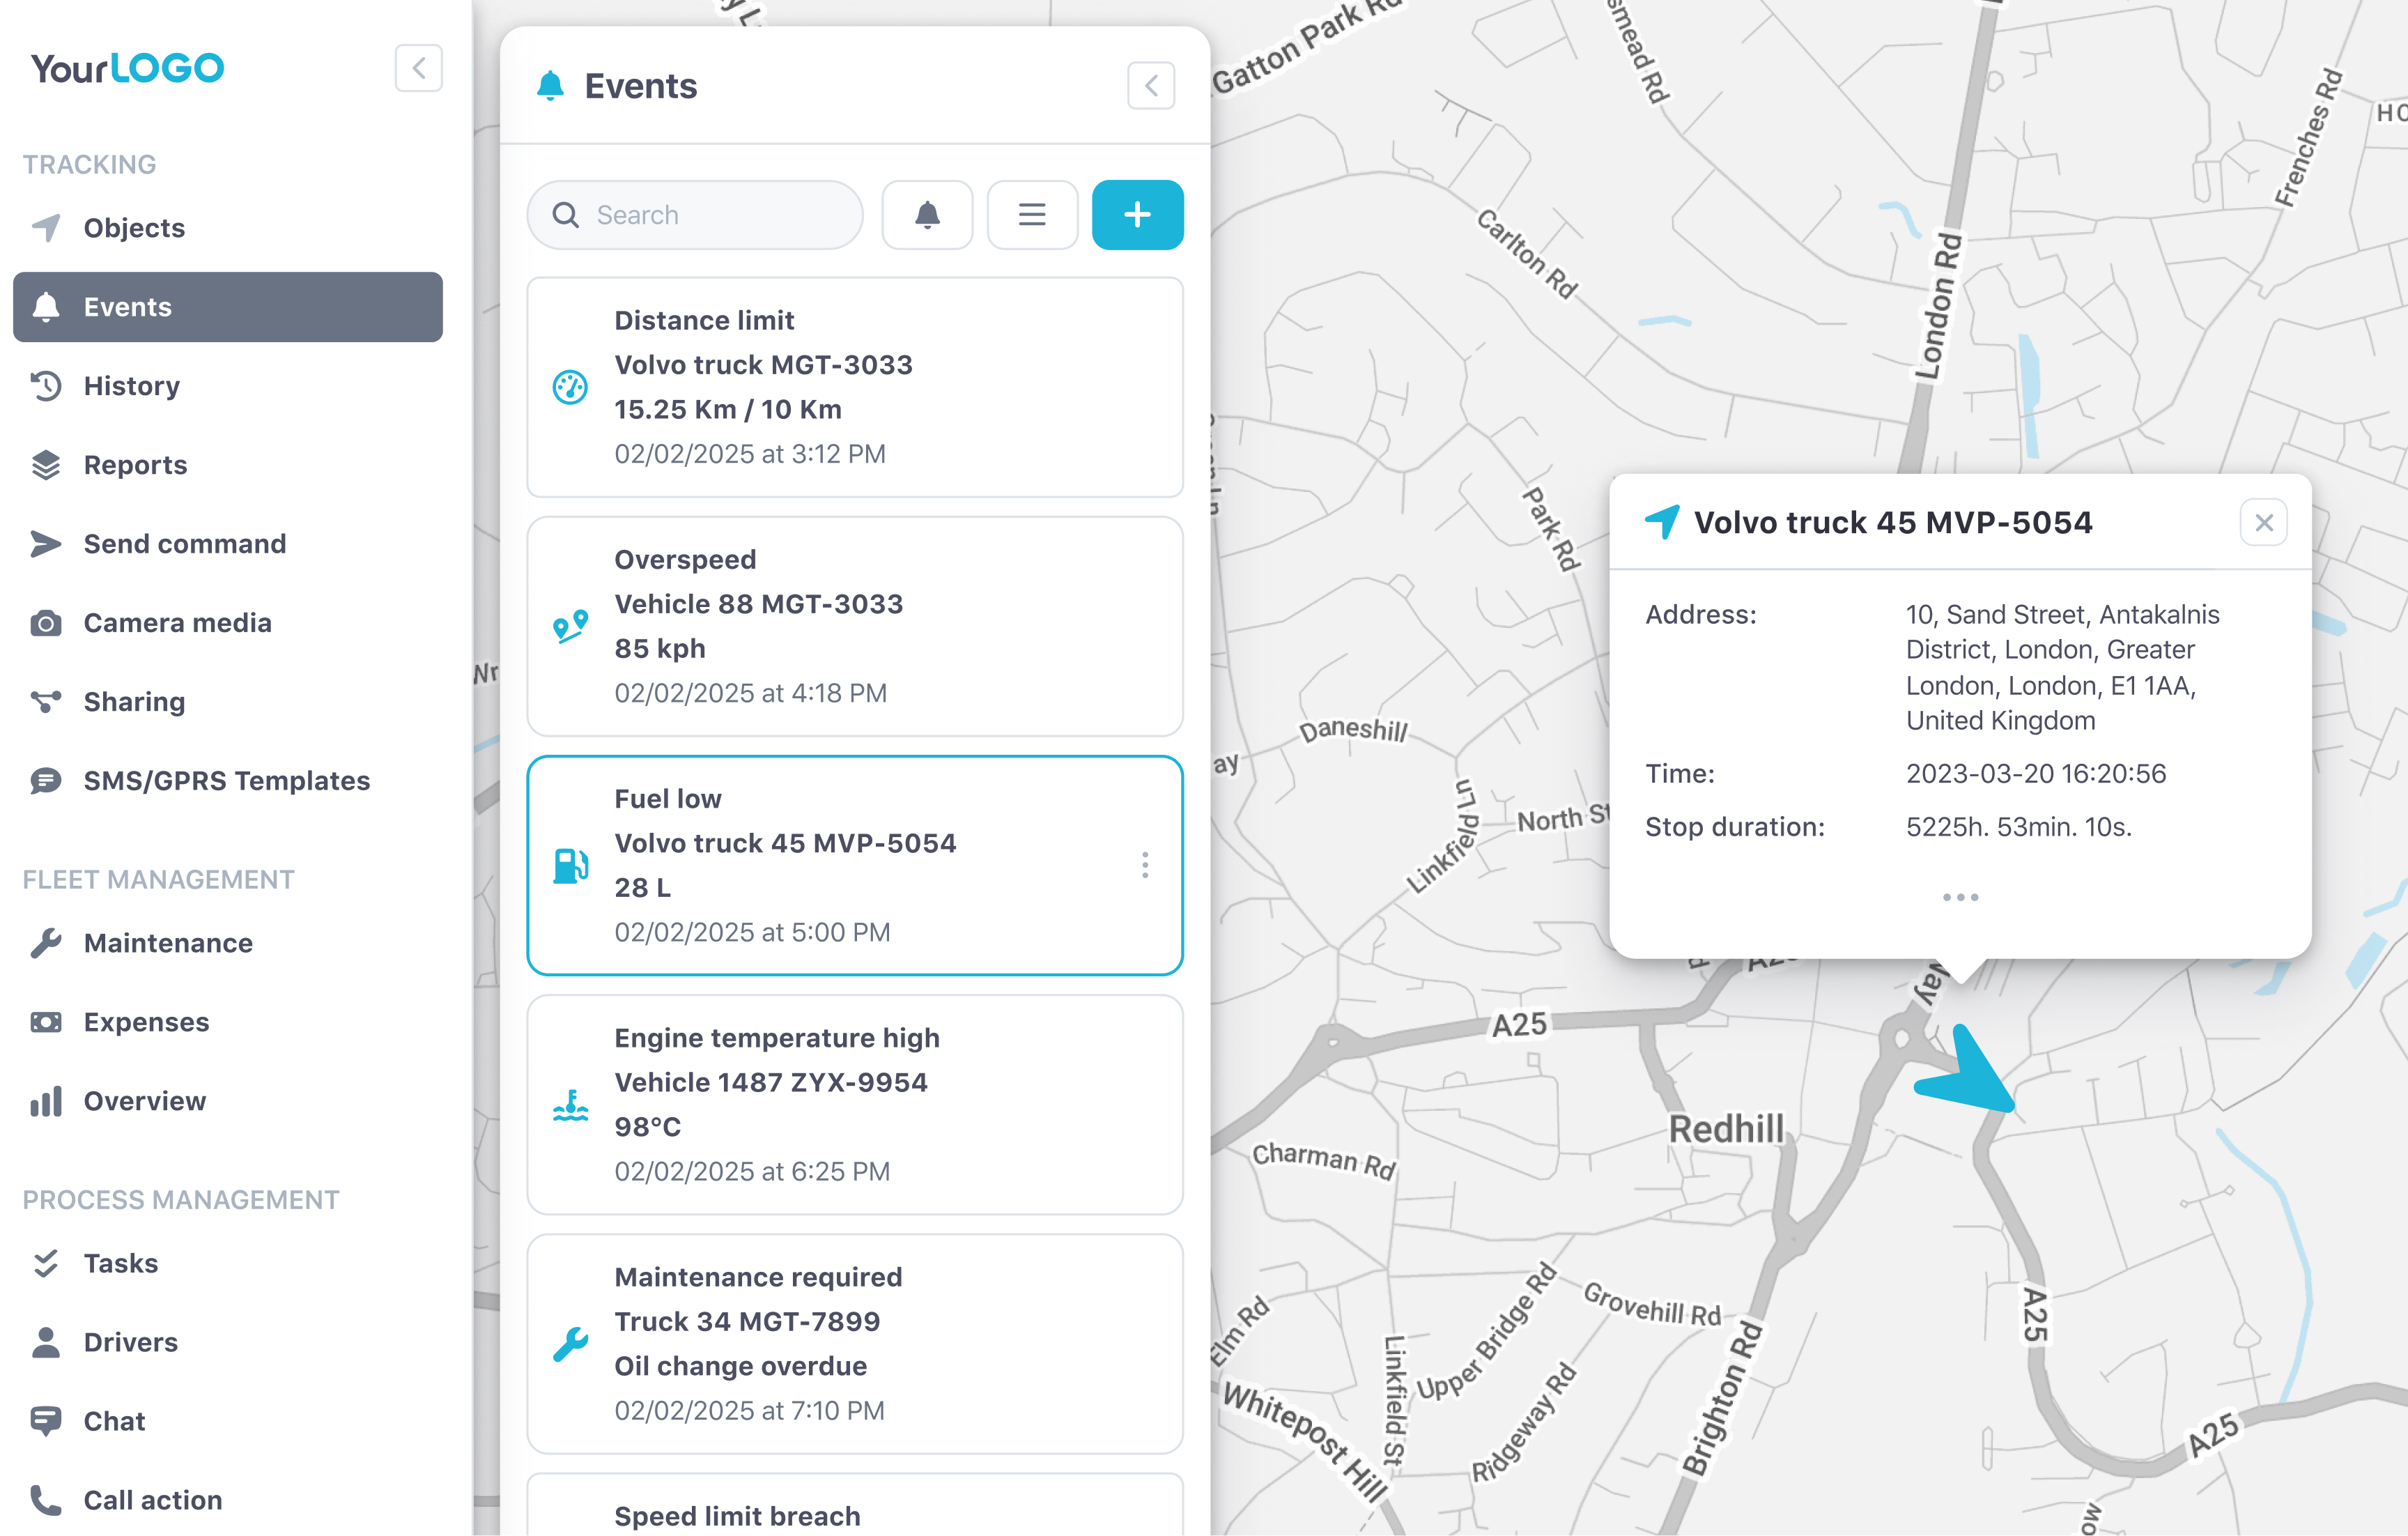Click the events Search field
This screenshot has height=1536, width=2408.
[x=710, y=215]
